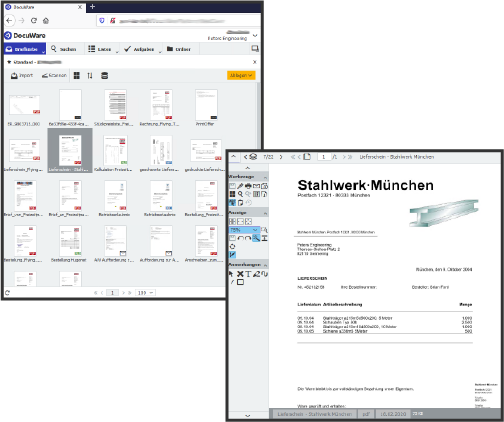Select the arrow pointer annotation tool

point(231,274)
